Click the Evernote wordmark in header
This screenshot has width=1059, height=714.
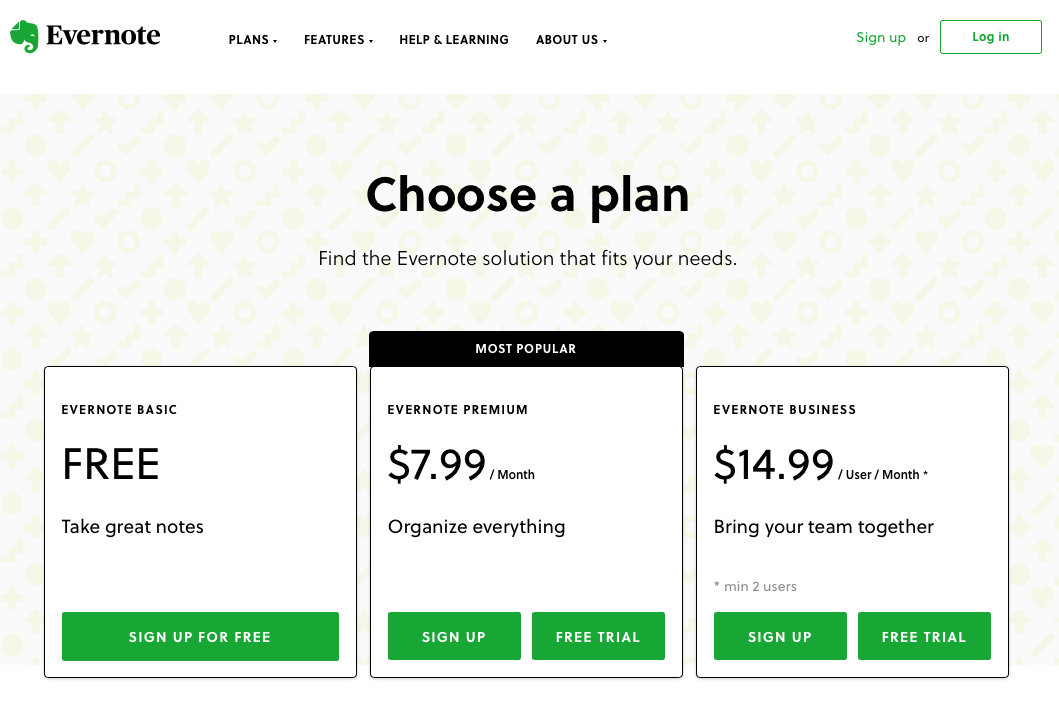(x=103, y=36)
